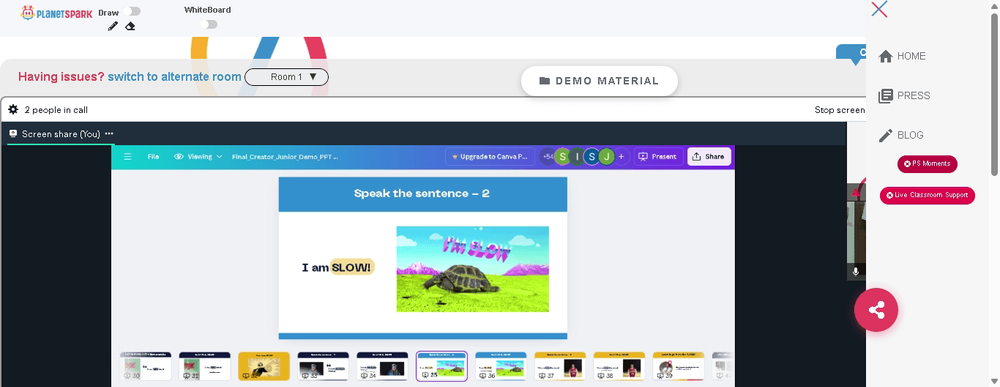This screenshot has height=387, width=1000.
Task: Expand the Viewing mode dropdown in Canva
Action: pos(198,156)
